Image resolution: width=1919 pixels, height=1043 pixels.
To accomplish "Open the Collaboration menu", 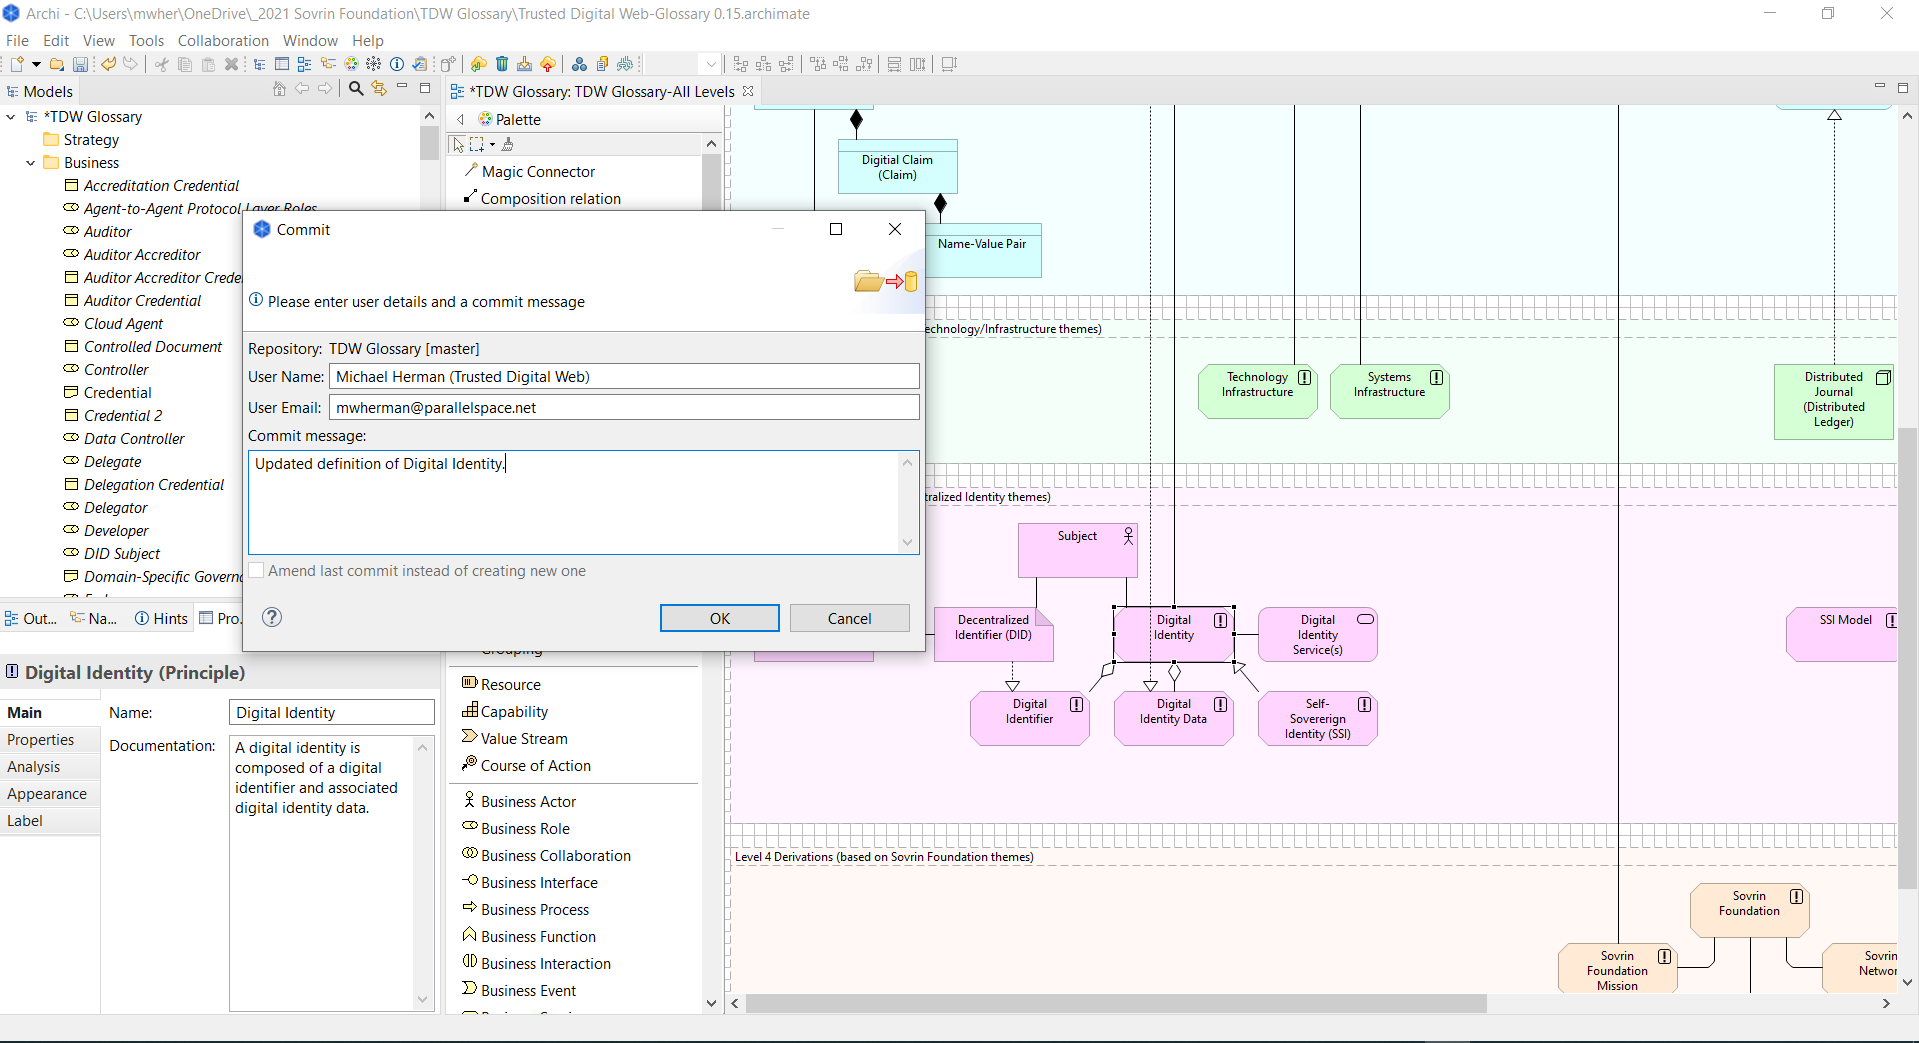I will coord(223,40).
